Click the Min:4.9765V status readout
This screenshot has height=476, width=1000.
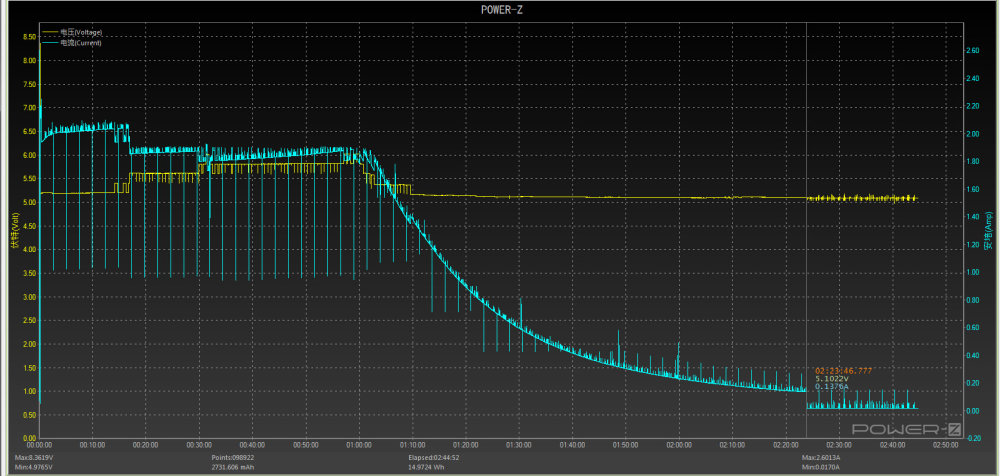pyautogui.click(x=36, y=467)
